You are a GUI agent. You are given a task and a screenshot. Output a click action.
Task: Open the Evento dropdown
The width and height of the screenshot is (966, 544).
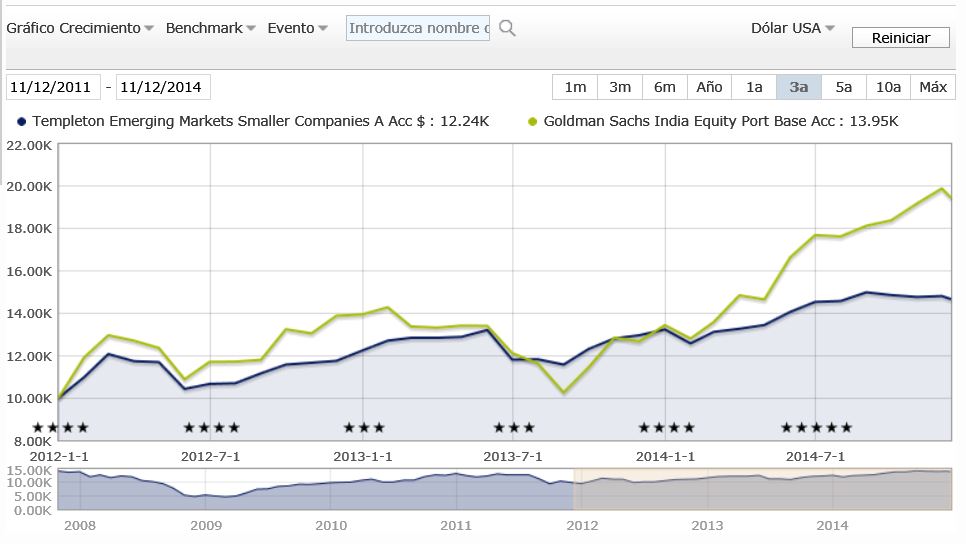(298, 28)
